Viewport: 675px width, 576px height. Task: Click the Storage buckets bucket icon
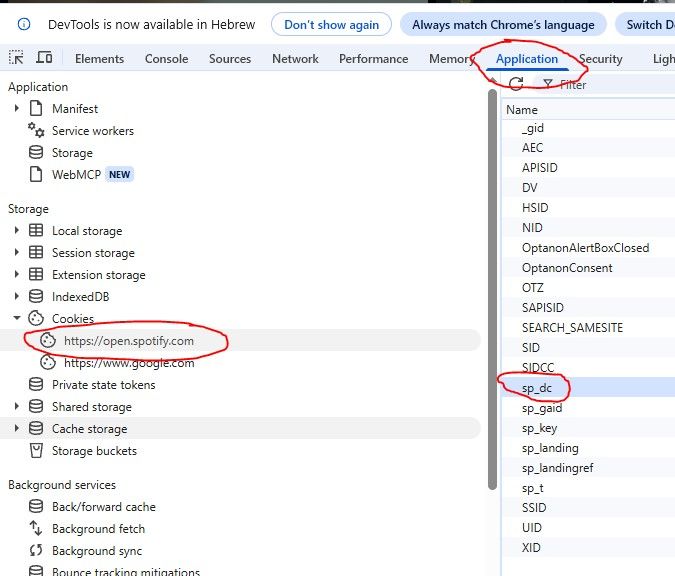click(x=36, y=451)
